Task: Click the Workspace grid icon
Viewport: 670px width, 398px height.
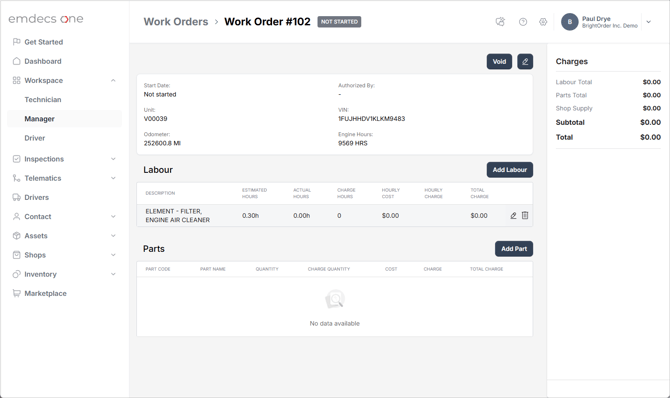Action: tap(16, 80)
